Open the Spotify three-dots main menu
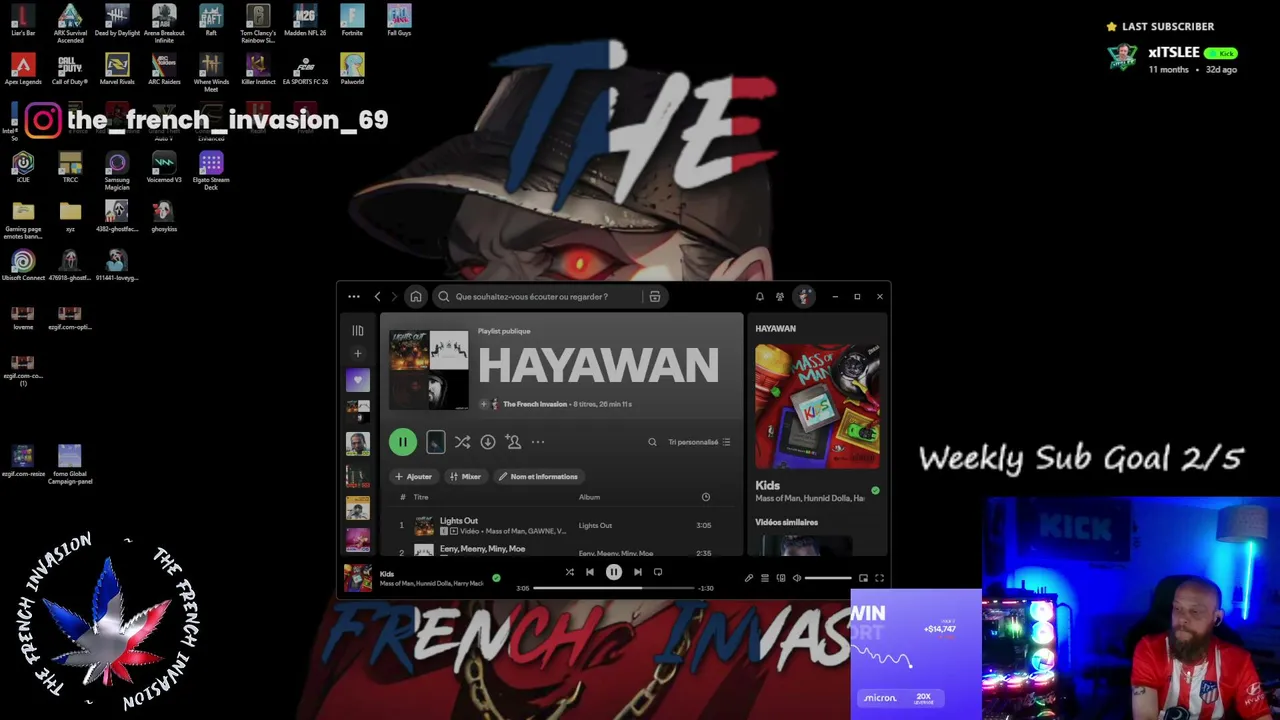 click(x=354, y=297)
